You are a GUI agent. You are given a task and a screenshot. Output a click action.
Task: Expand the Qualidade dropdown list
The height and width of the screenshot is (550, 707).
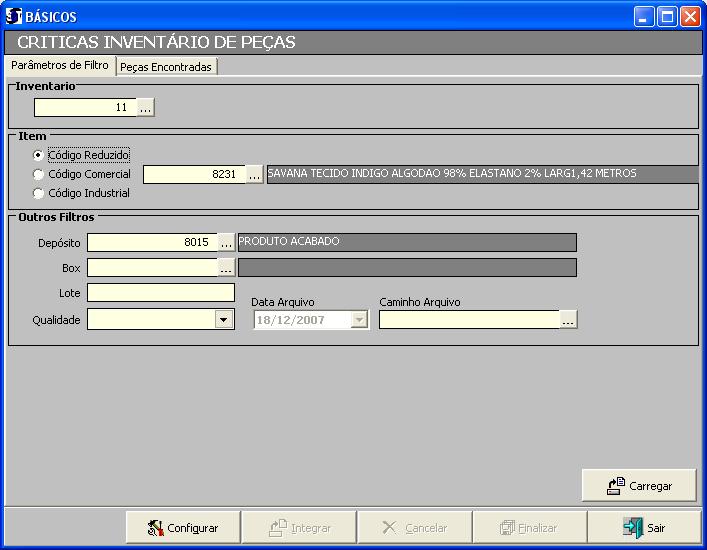tap(224, 319)
